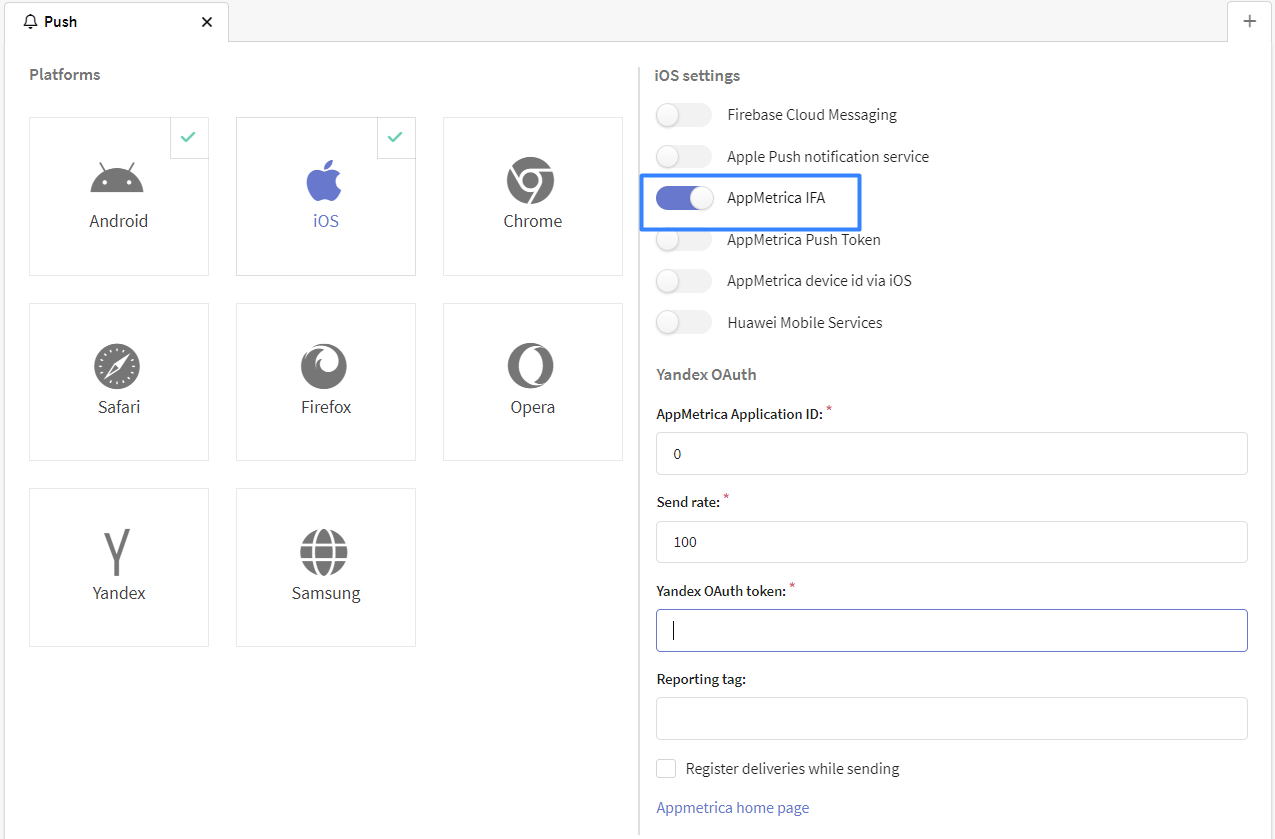The width and height of the screenshot is (1275, 839).
Task: Click the AppMetrica Application ID label
Action: [739, 414]
